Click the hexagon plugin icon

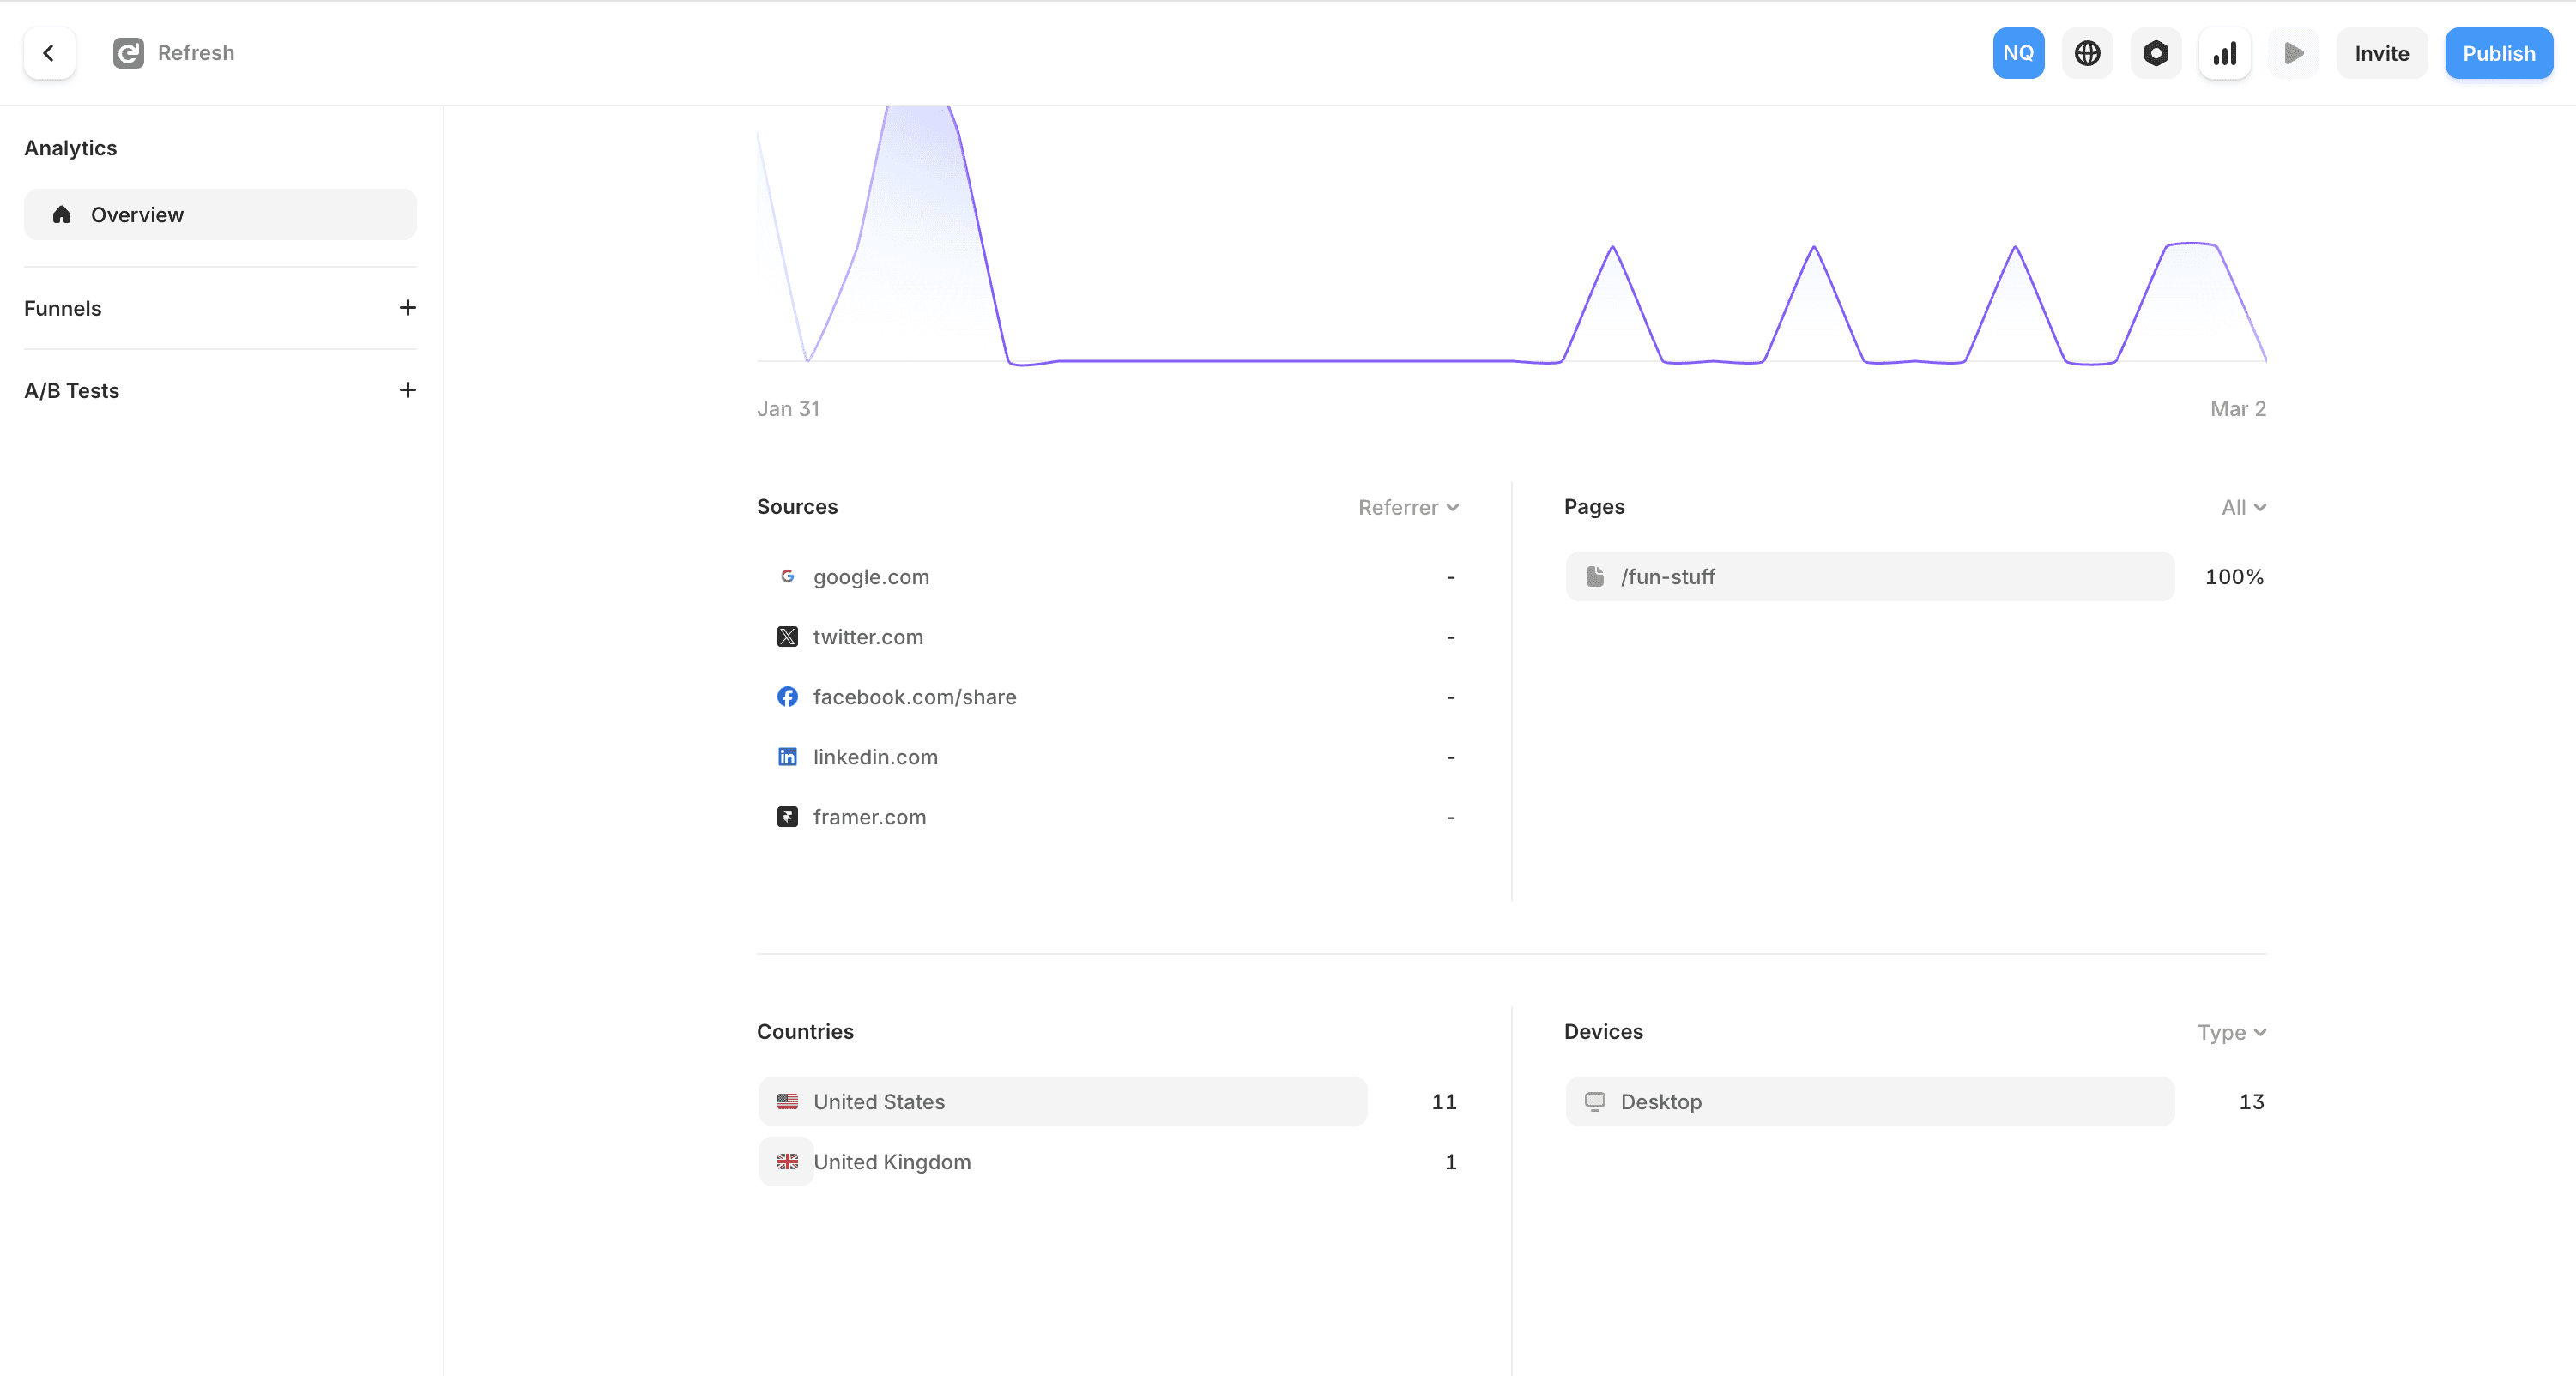[x=2155, y=53]
